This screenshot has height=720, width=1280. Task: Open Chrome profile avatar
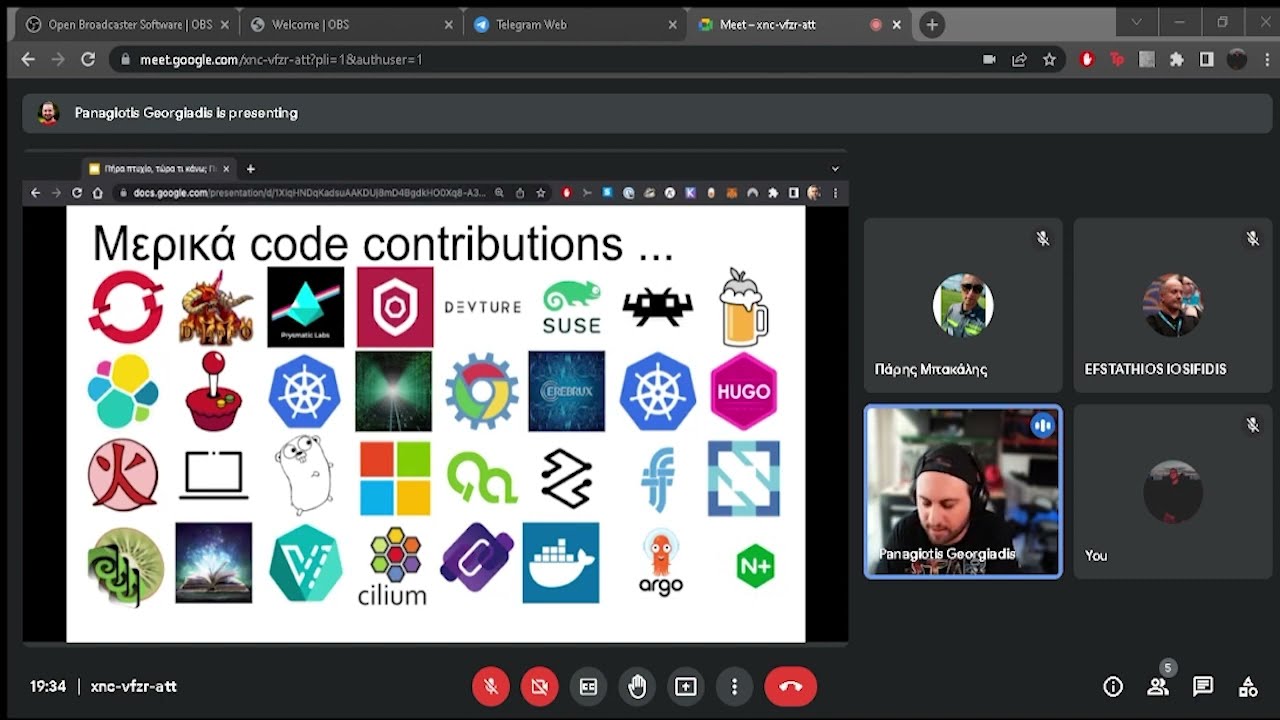[x=1237, y=60]
